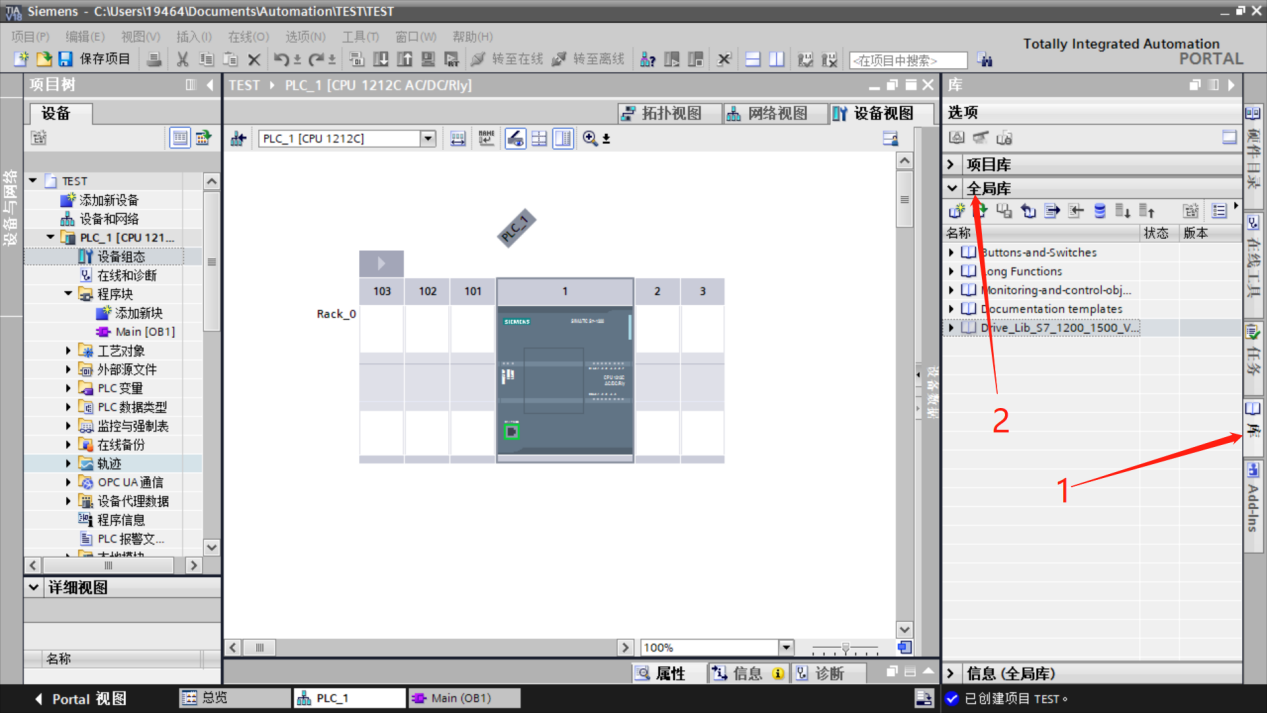Screen dimensions: 1267x713
Task: Toggle details mode in library list
Action: pos(1219,211)
